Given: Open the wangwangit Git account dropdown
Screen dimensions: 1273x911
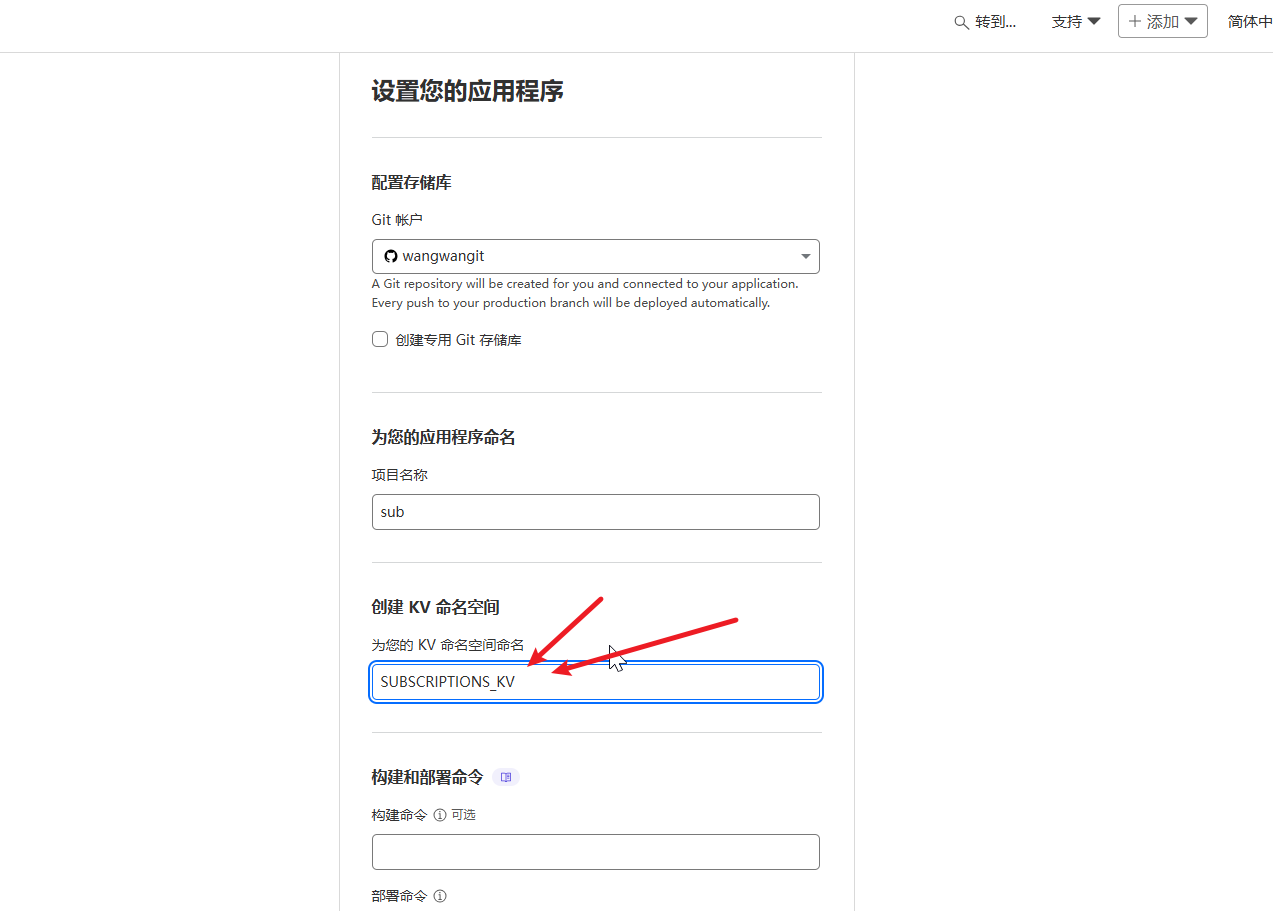Looking at the screenshot, I should [596, 256].
